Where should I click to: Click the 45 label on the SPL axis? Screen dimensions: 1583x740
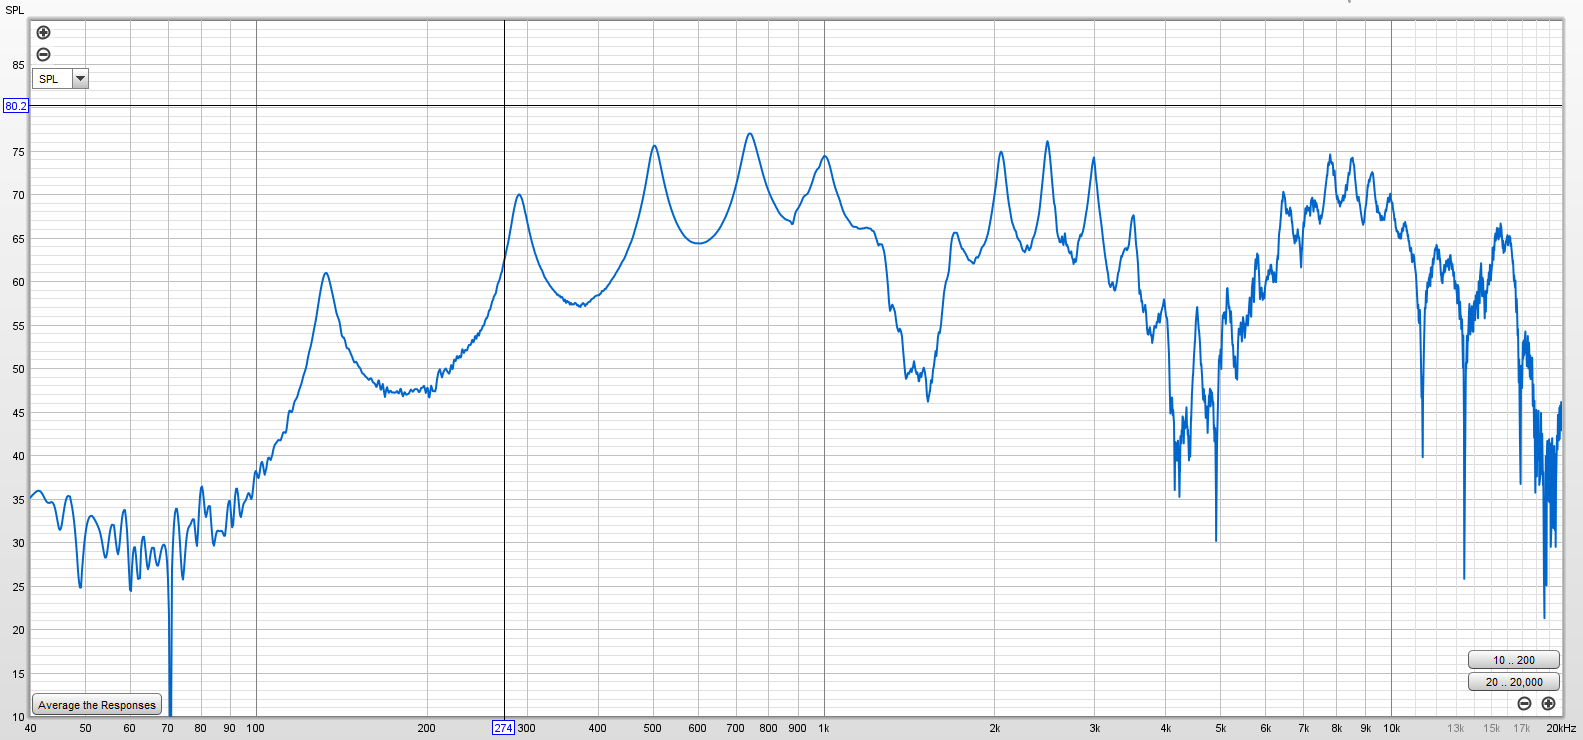click(x=18, y=413)
